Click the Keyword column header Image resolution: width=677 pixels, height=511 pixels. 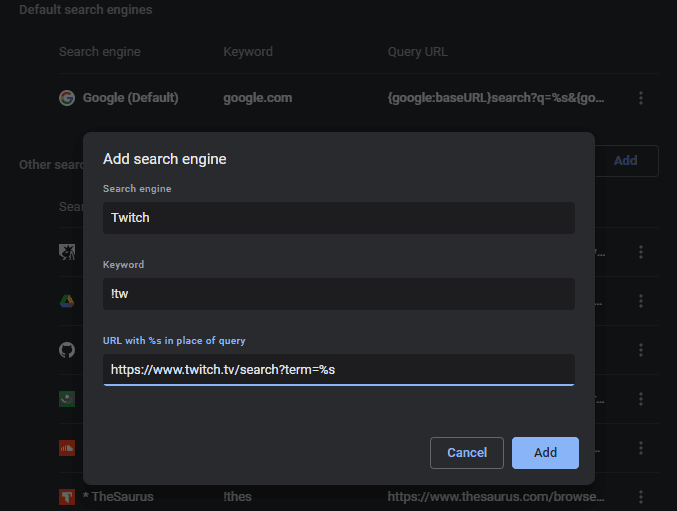coord(248,52)
